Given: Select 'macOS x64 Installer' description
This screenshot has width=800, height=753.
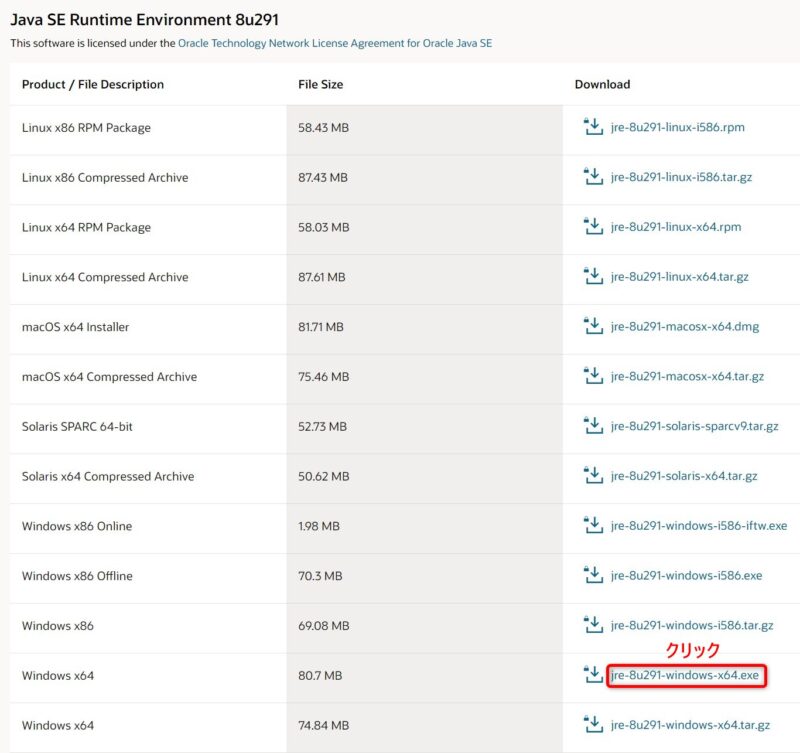Looking at the screenshot, I should tap(76, 327).
